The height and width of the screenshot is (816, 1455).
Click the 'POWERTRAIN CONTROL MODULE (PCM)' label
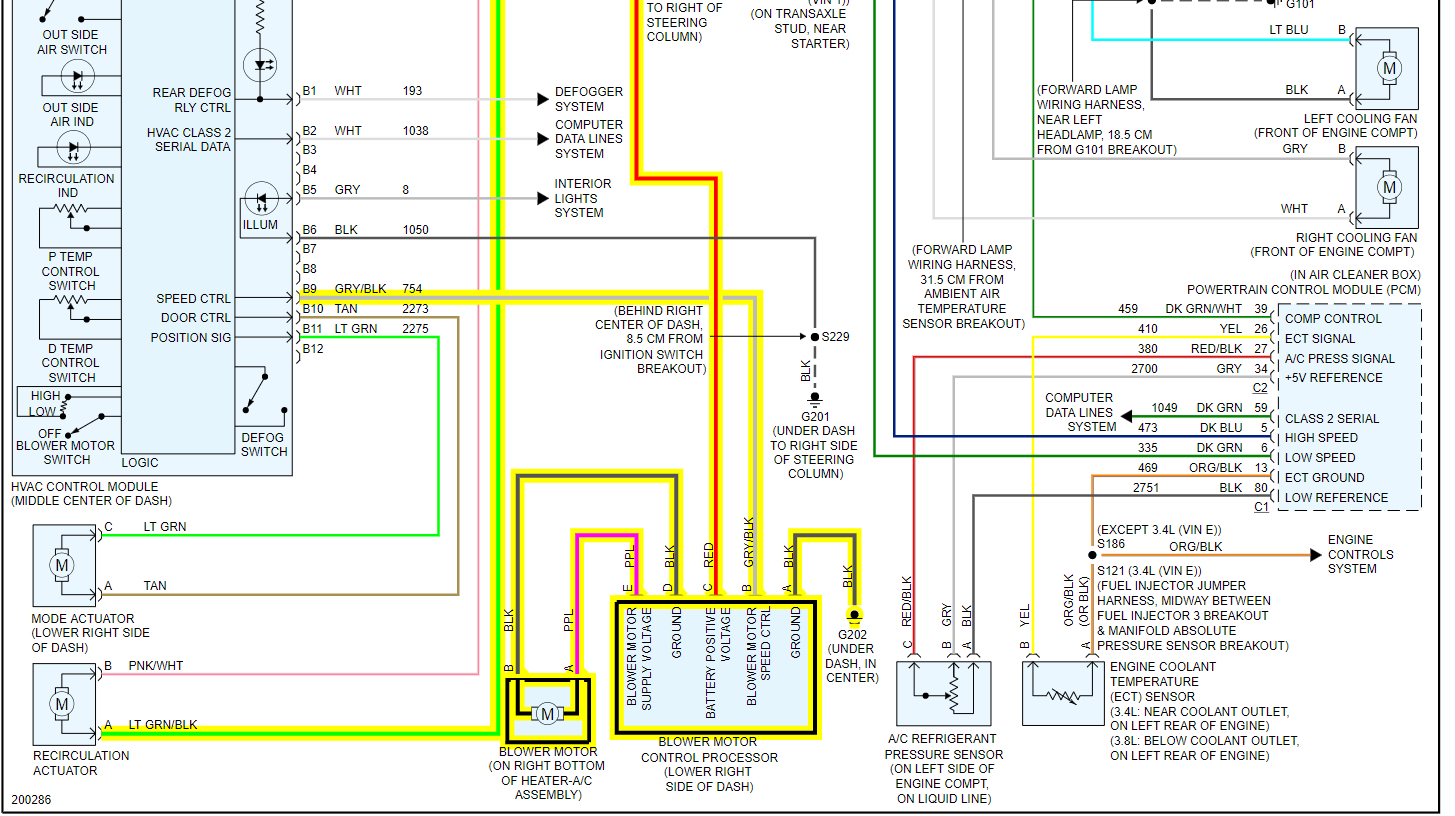click(x=1304, y=289)
